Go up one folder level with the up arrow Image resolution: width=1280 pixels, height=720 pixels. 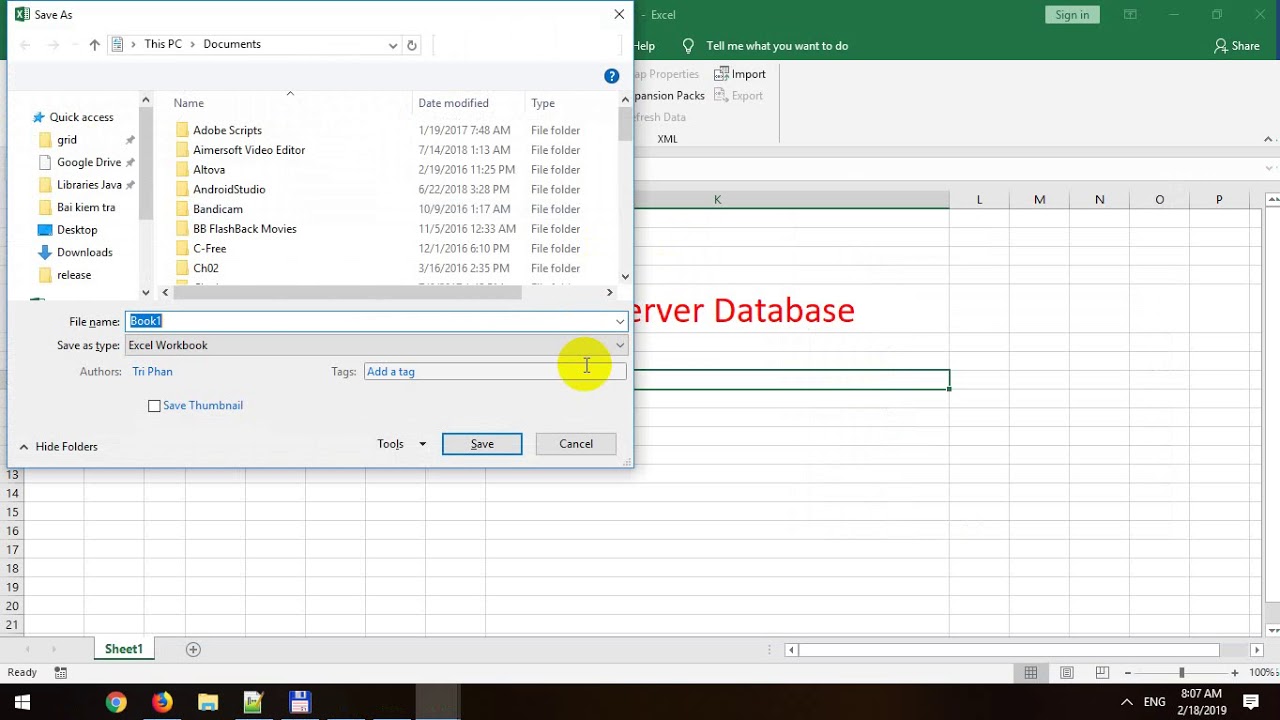(95, 45)
